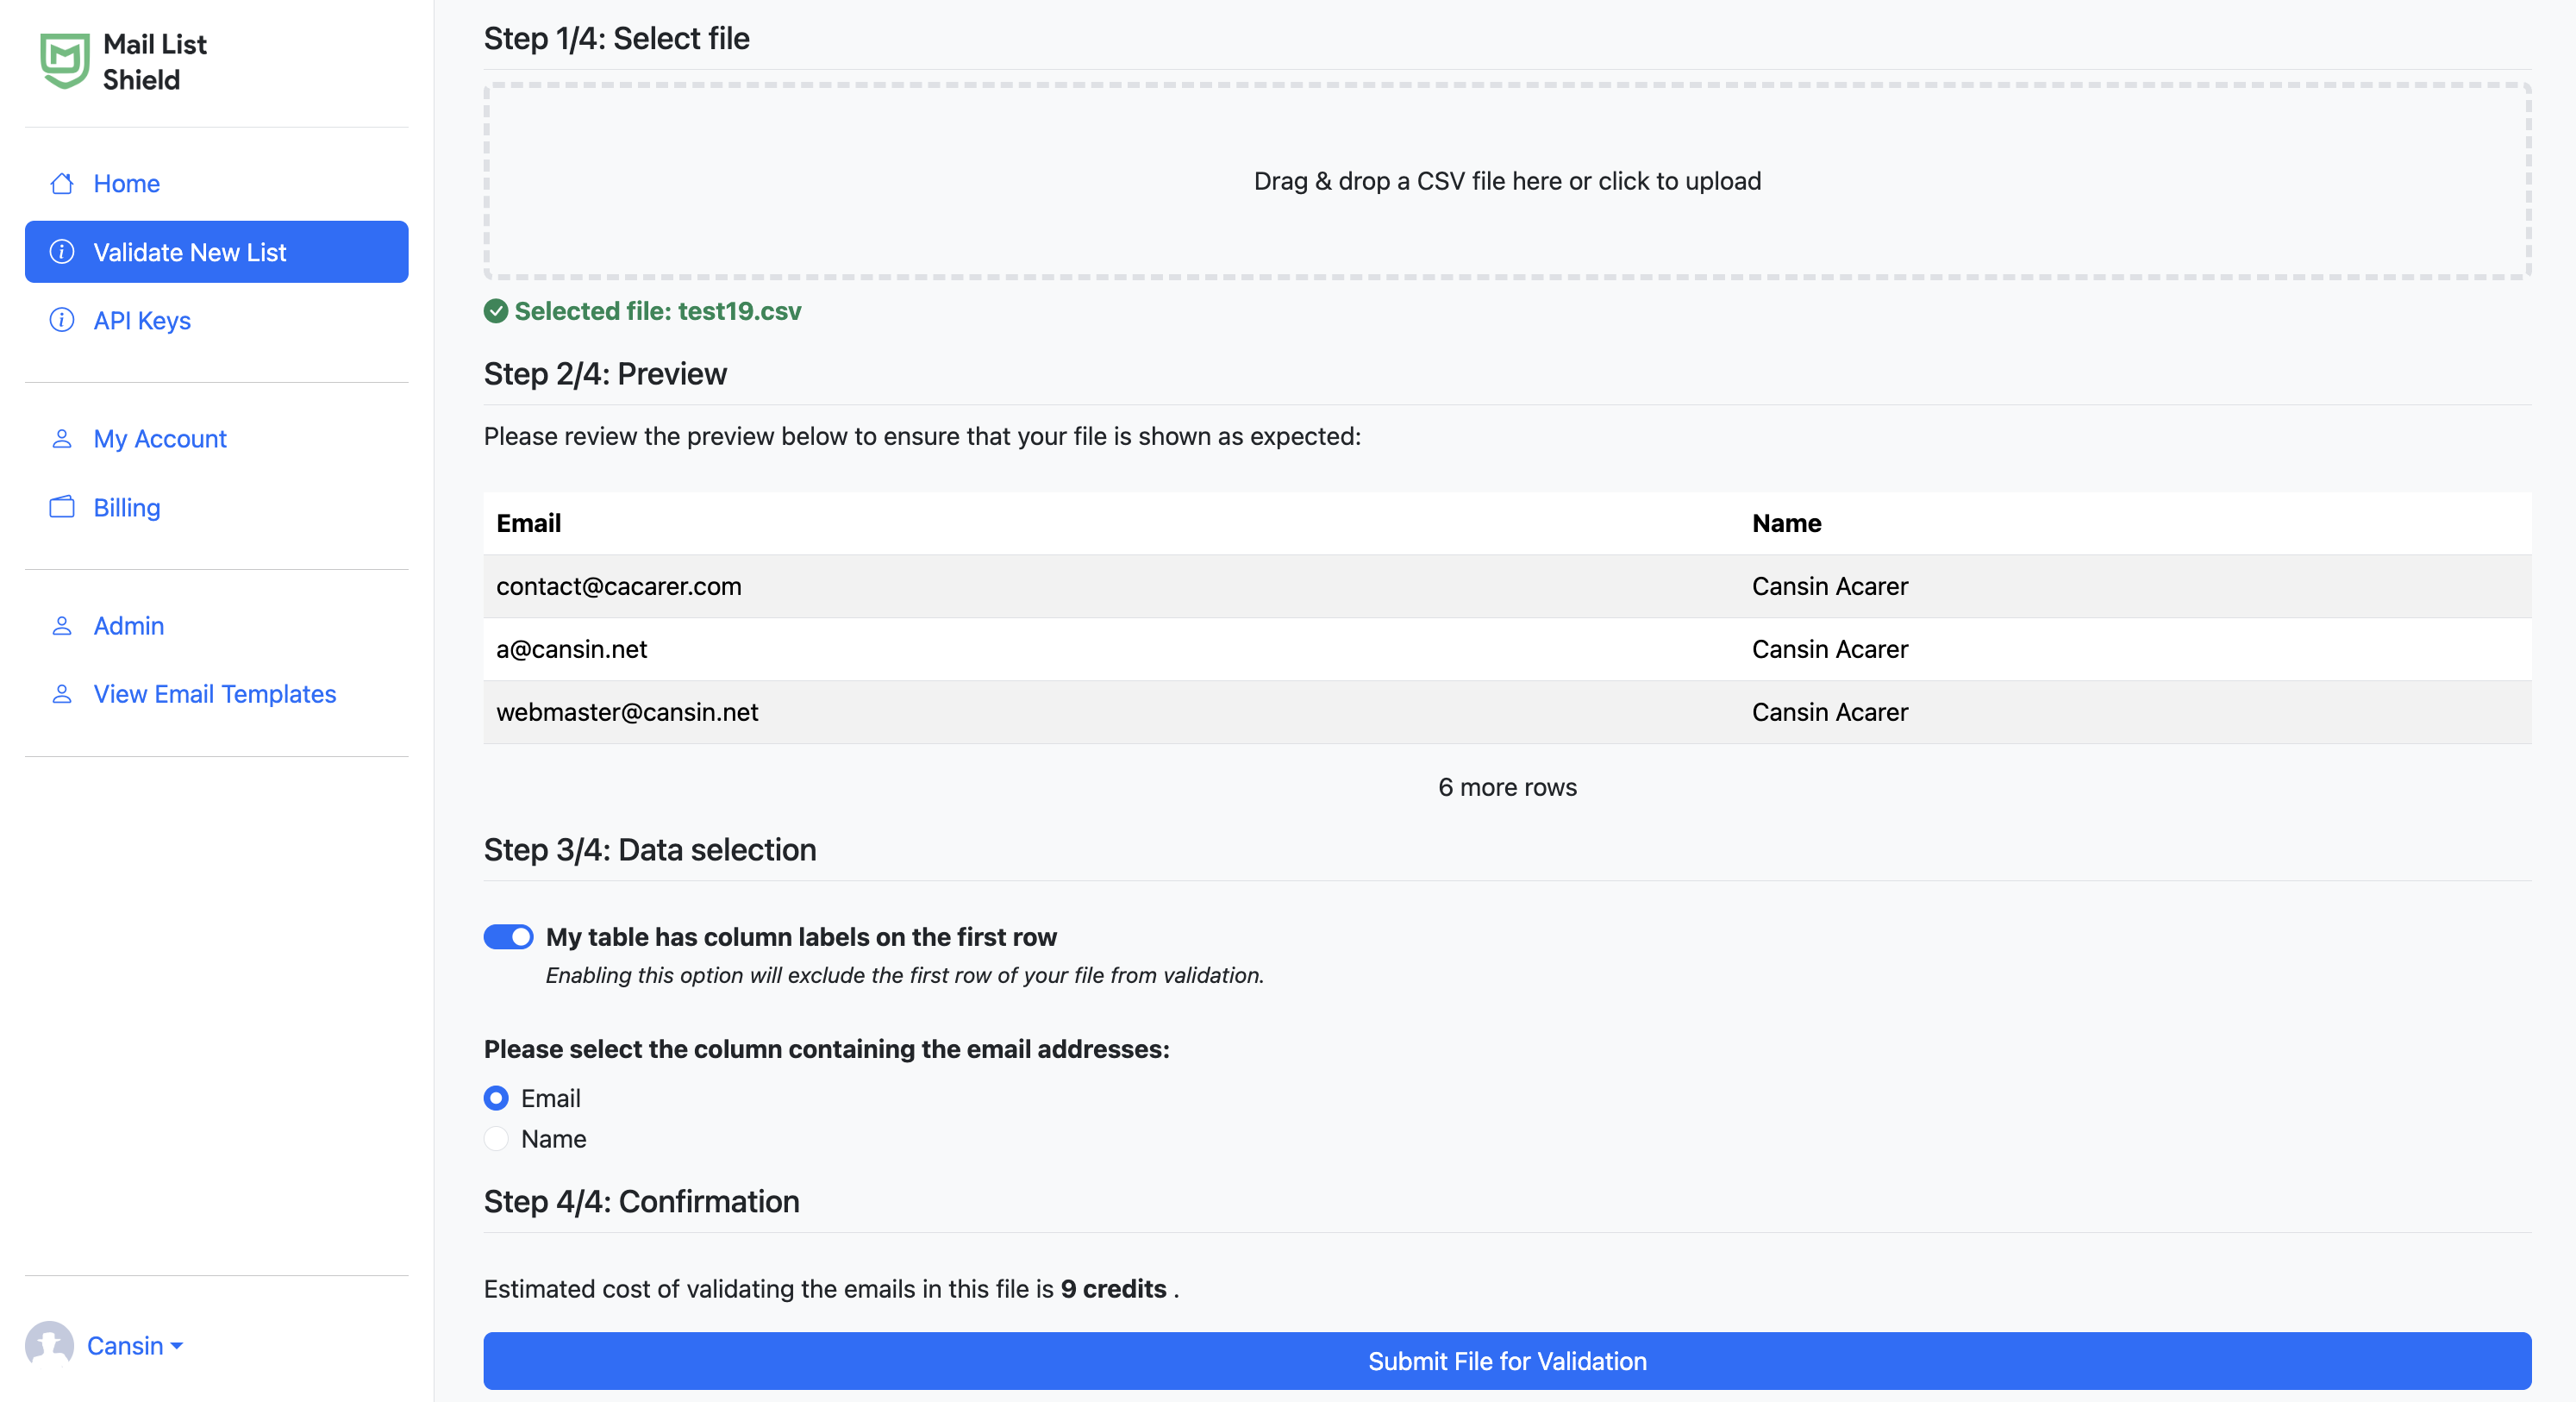
Task: Navigate to Validate New List in sidebar
Action: (190, 252)
